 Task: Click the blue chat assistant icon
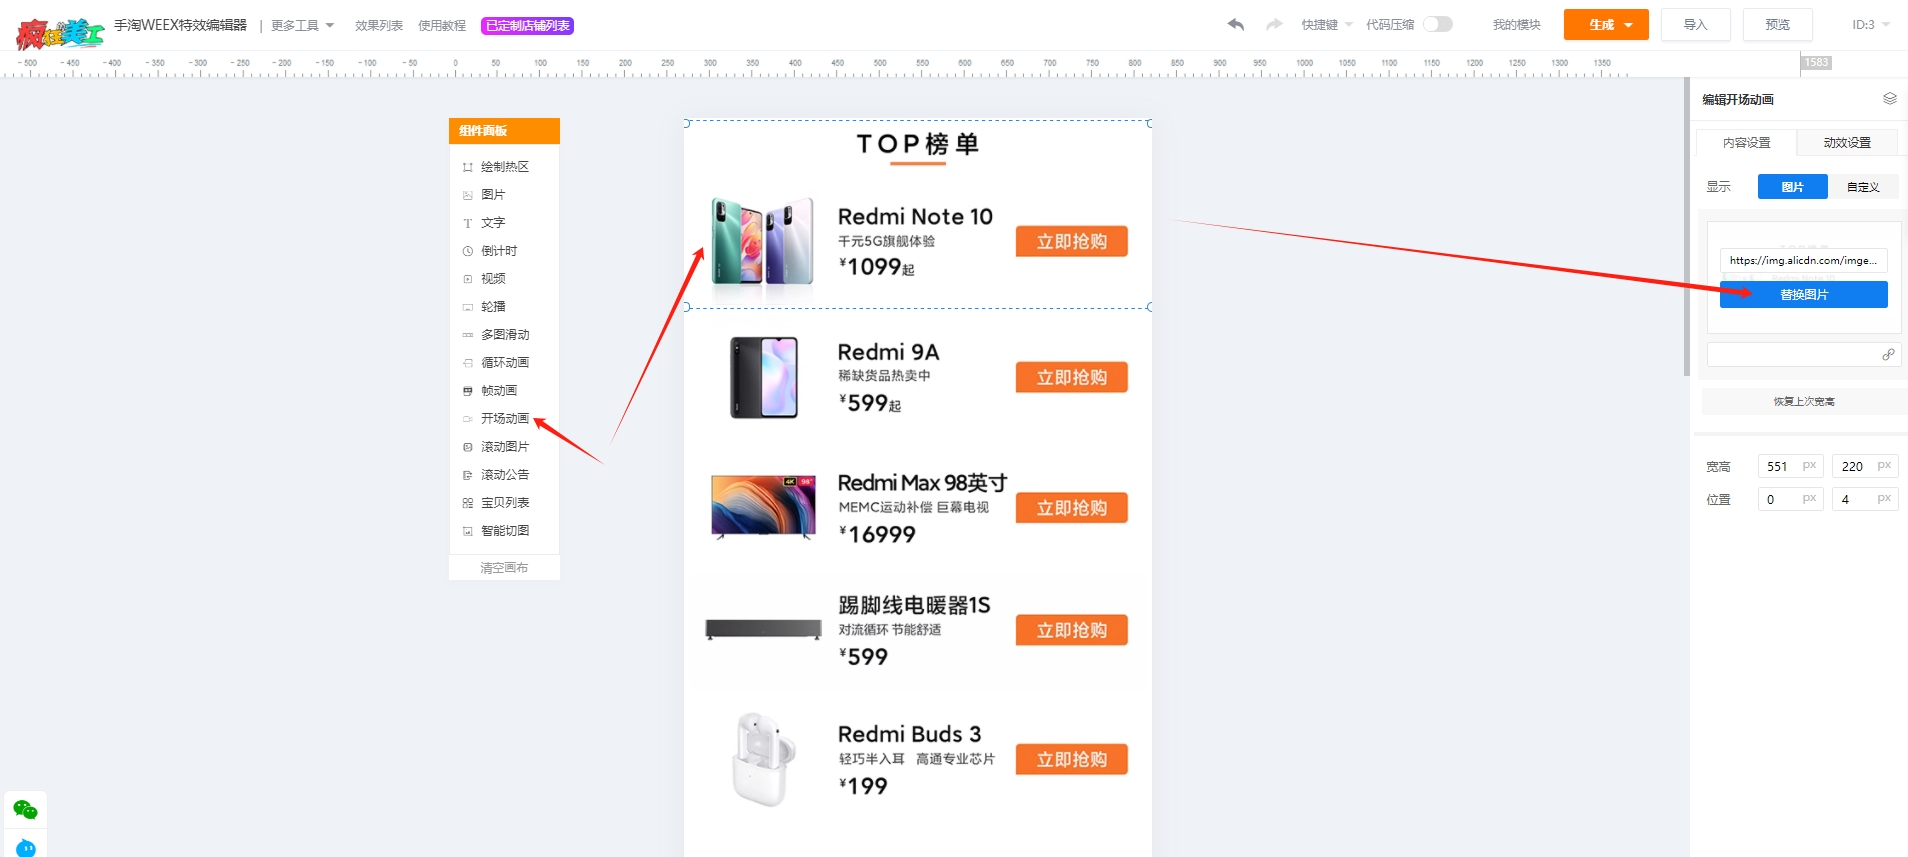click(x=26, y=848)
